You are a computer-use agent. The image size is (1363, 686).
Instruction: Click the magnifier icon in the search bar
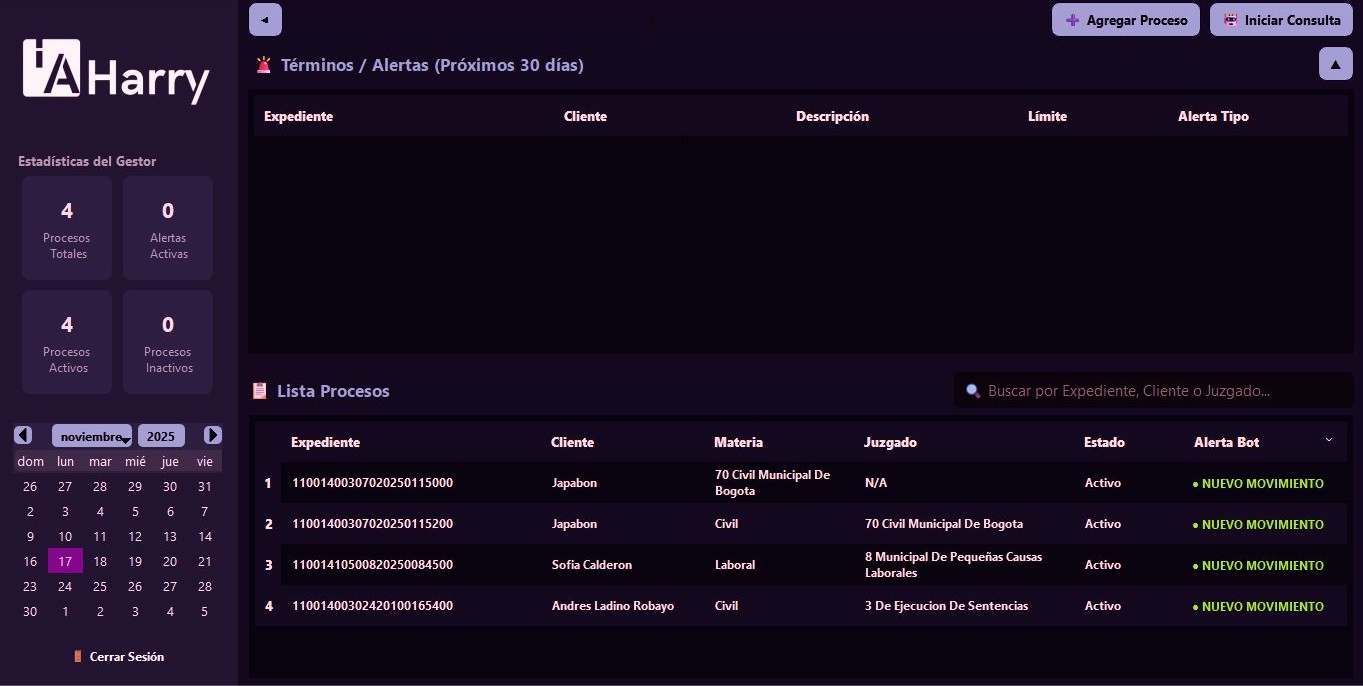(x=972, y=391)
